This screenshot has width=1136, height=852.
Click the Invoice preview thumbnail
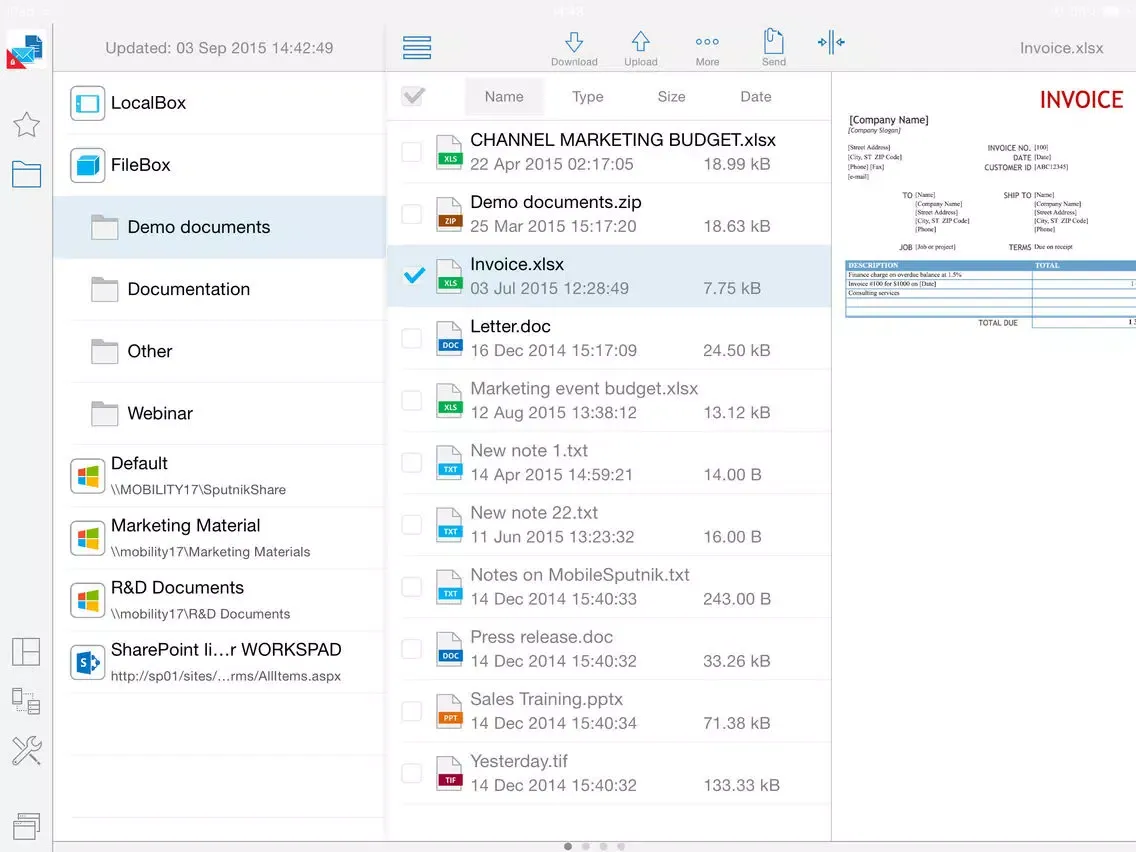click(x=990, y=208)
